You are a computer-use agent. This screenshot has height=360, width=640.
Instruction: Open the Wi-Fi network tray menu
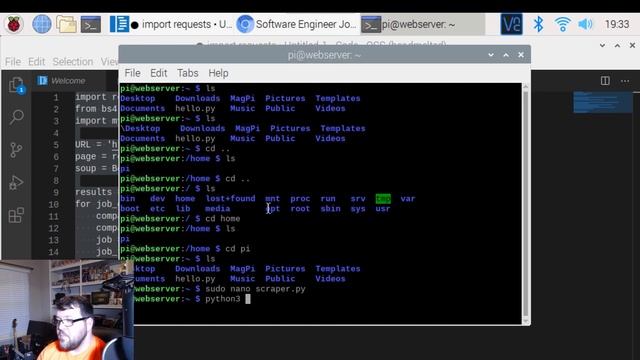[562, 24]
